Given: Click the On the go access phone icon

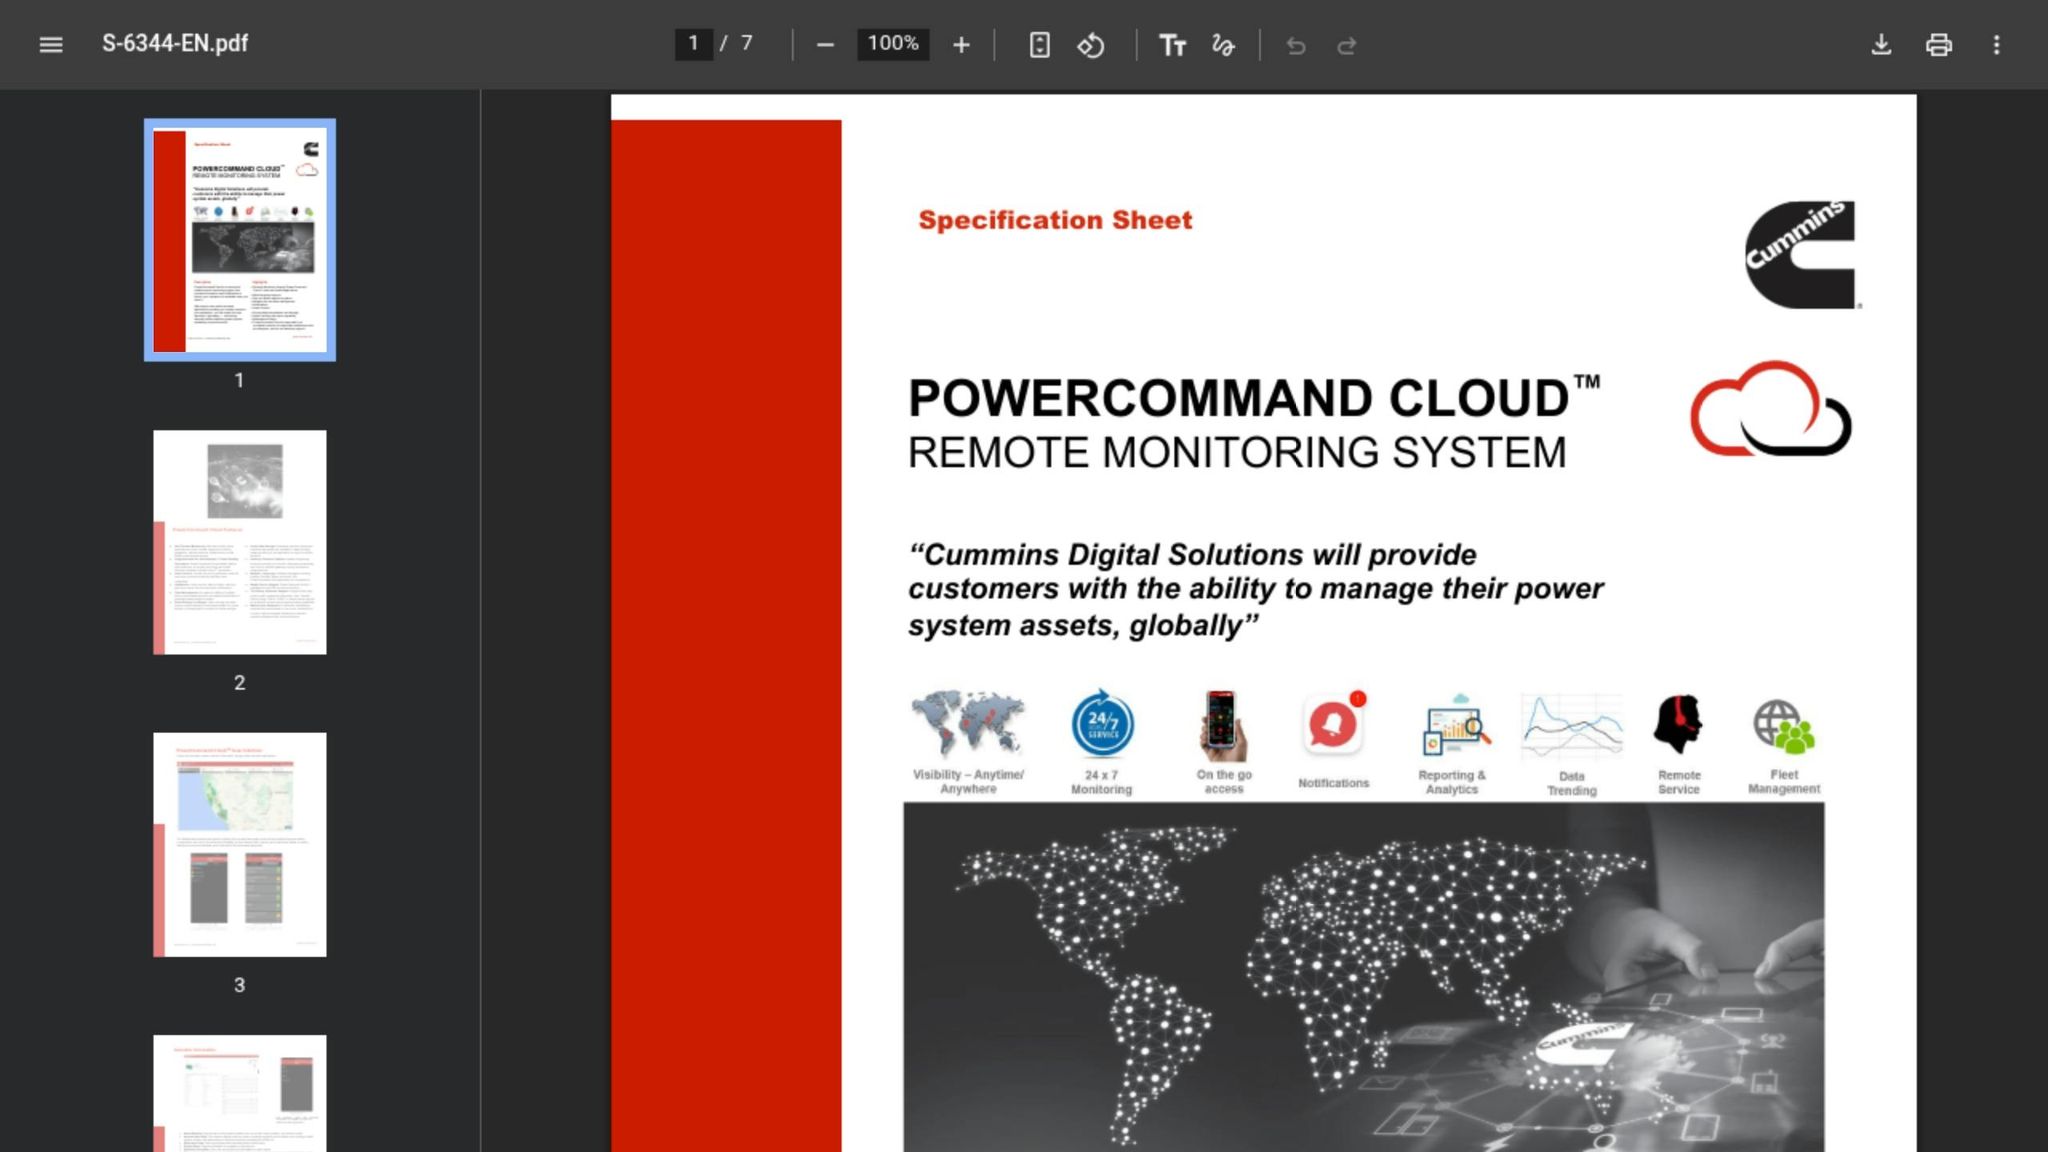Looking at the screenshot, I should pos(1221,724).
